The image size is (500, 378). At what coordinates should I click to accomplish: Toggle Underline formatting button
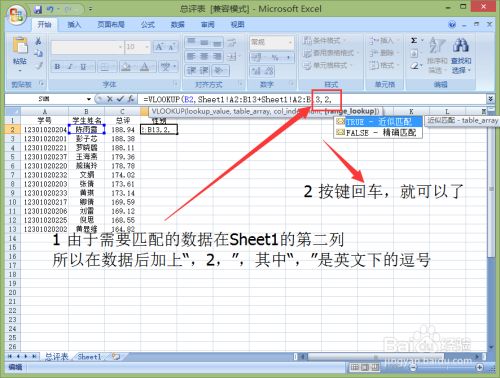coord(83,67)
